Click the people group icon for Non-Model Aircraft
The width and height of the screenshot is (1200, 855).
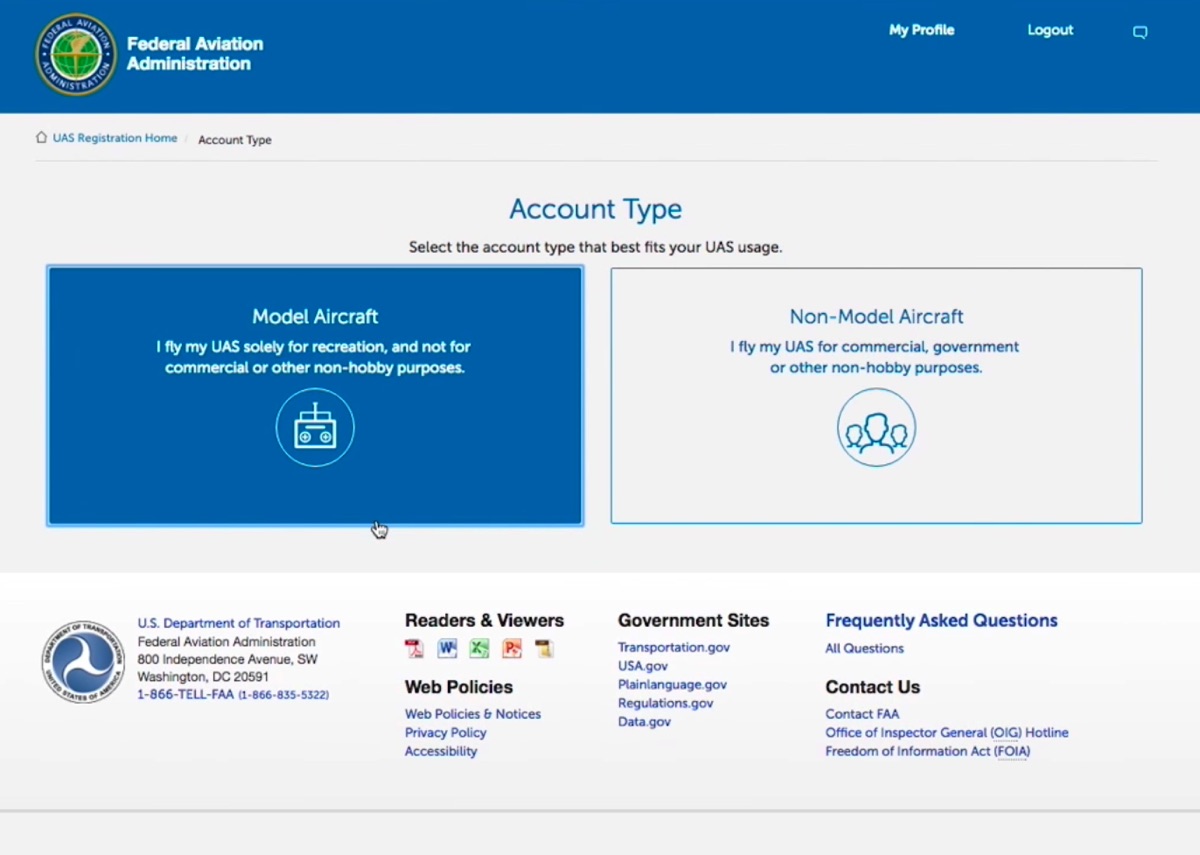pyautogui.click(x=876, y=427)
